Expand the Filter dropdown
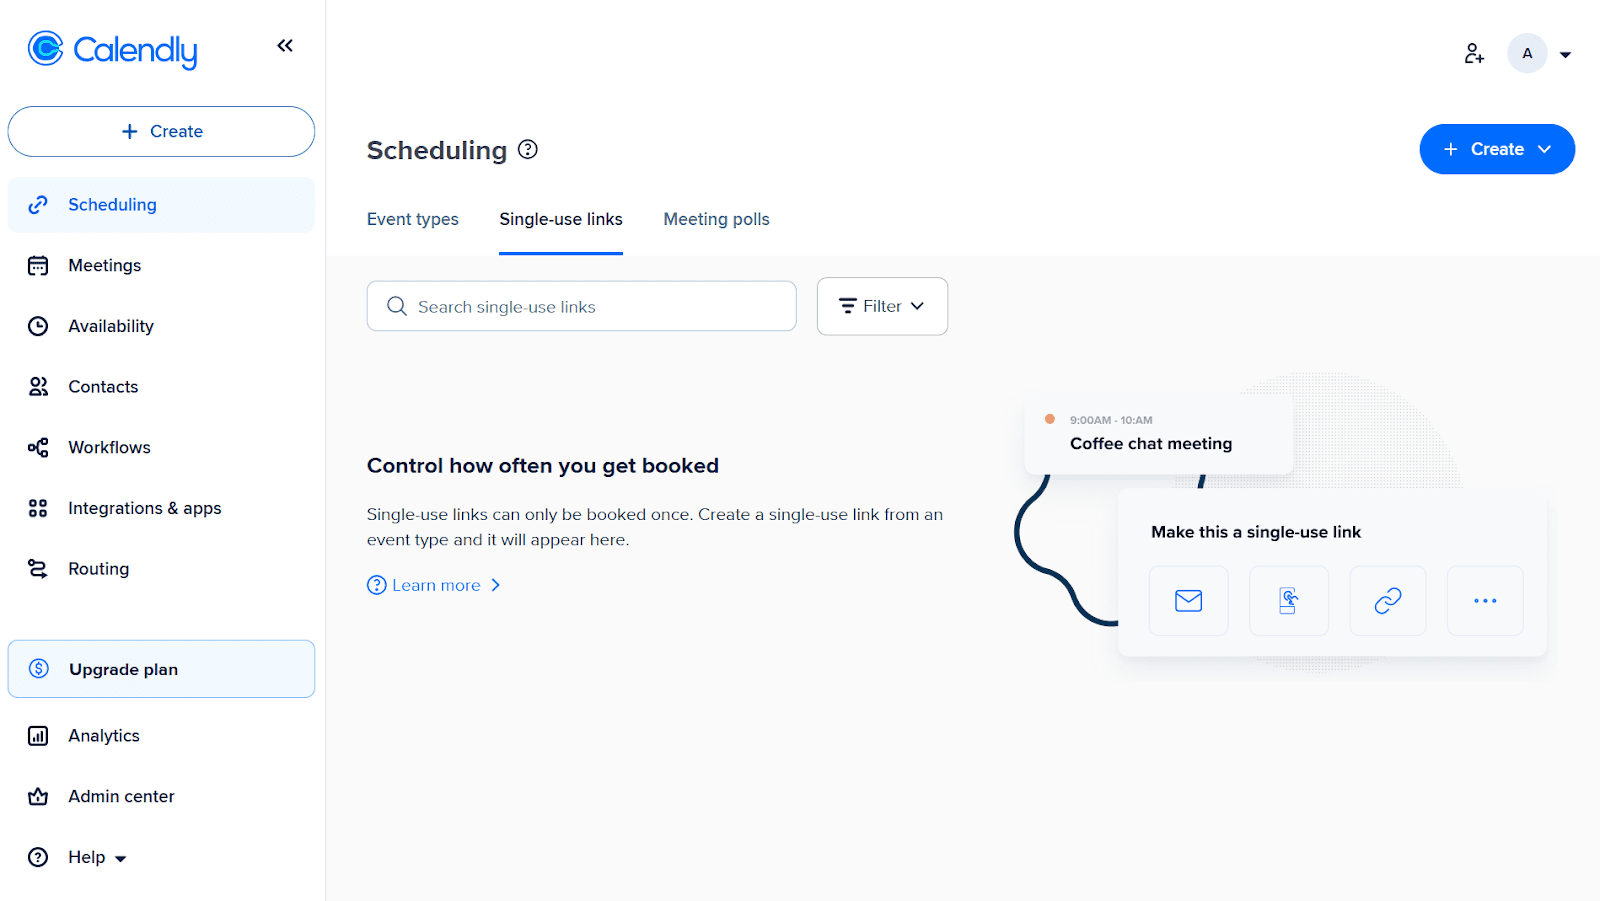Image resolution: width=1600 pixels, height=901 pixels. click(x=882, y=306)
